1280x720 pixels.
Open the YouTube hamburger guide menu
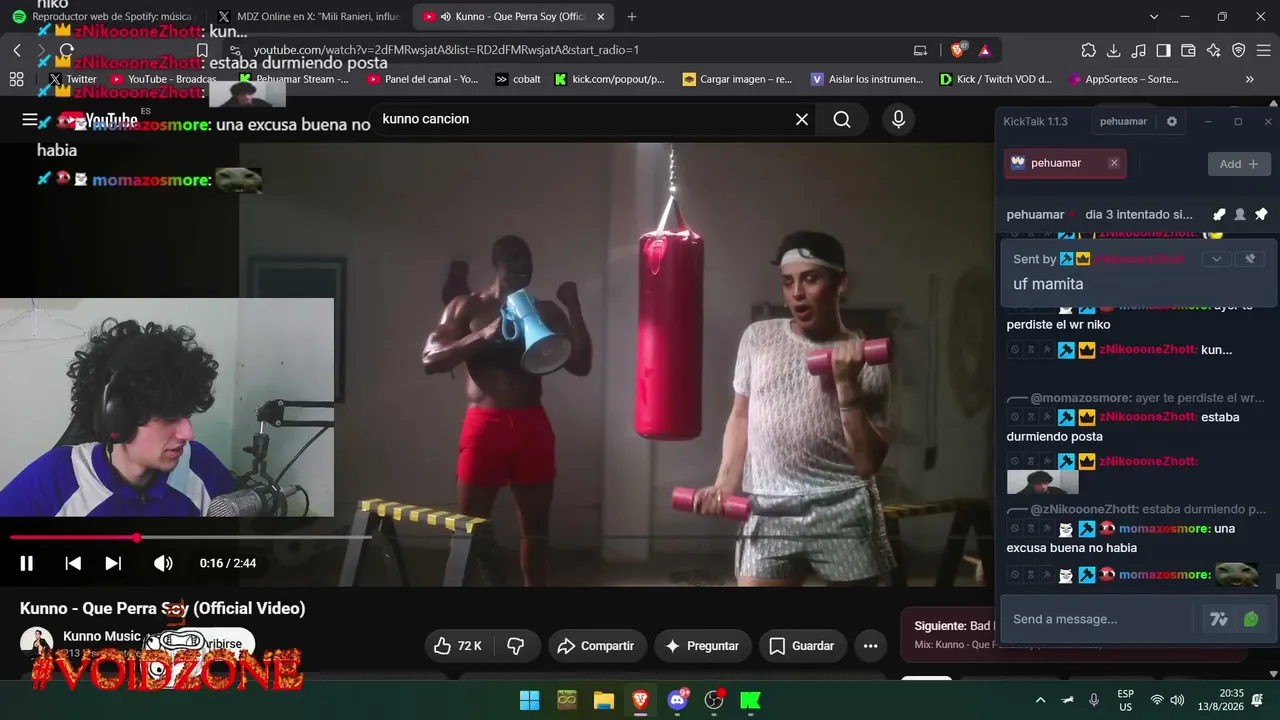tap(30, 120)
